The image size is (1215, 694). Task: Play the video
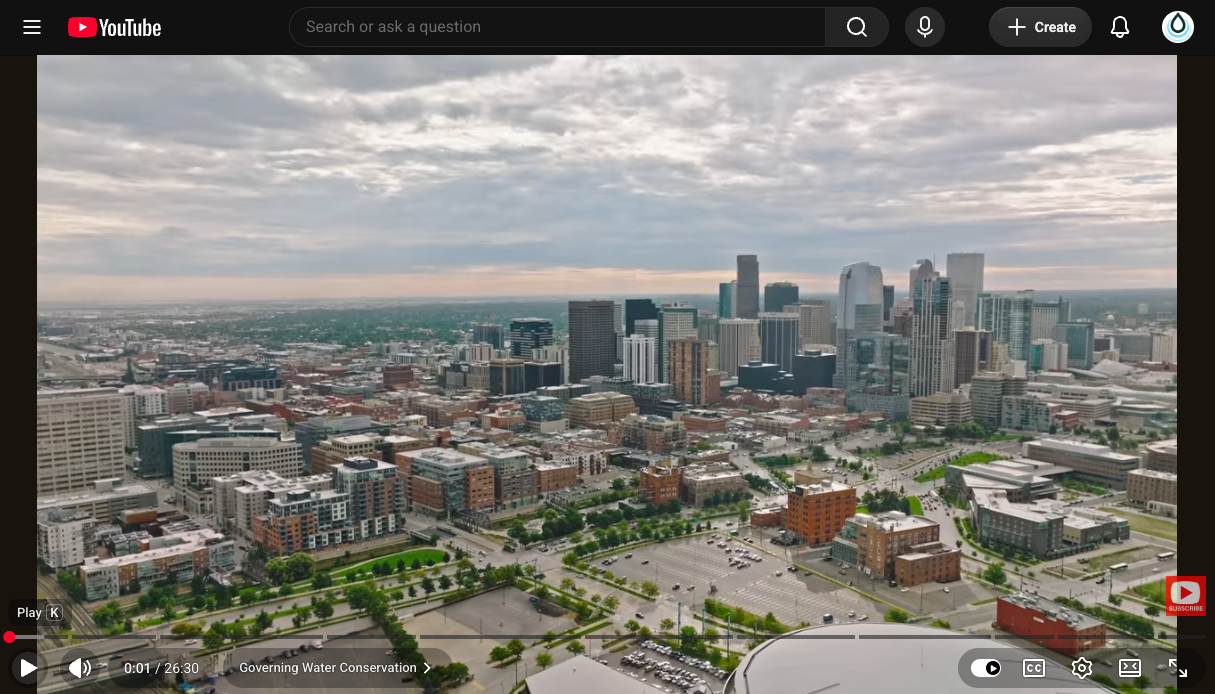click(x=29, y=668)
